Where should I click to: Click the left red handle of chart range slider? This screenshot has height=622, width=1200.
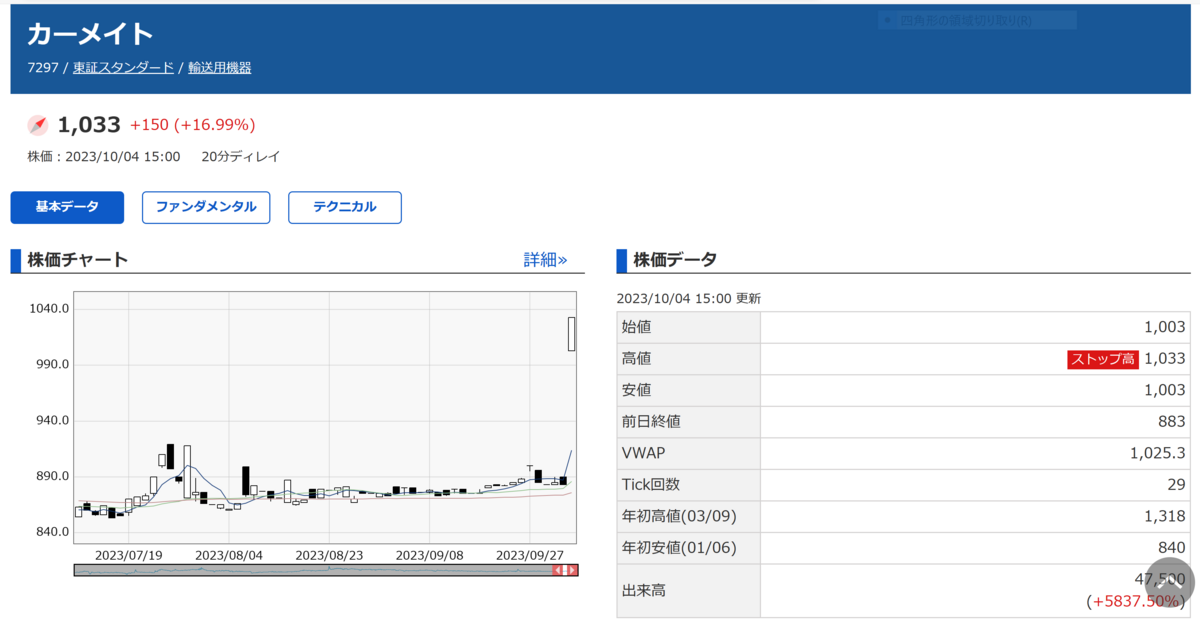(559, 570)
